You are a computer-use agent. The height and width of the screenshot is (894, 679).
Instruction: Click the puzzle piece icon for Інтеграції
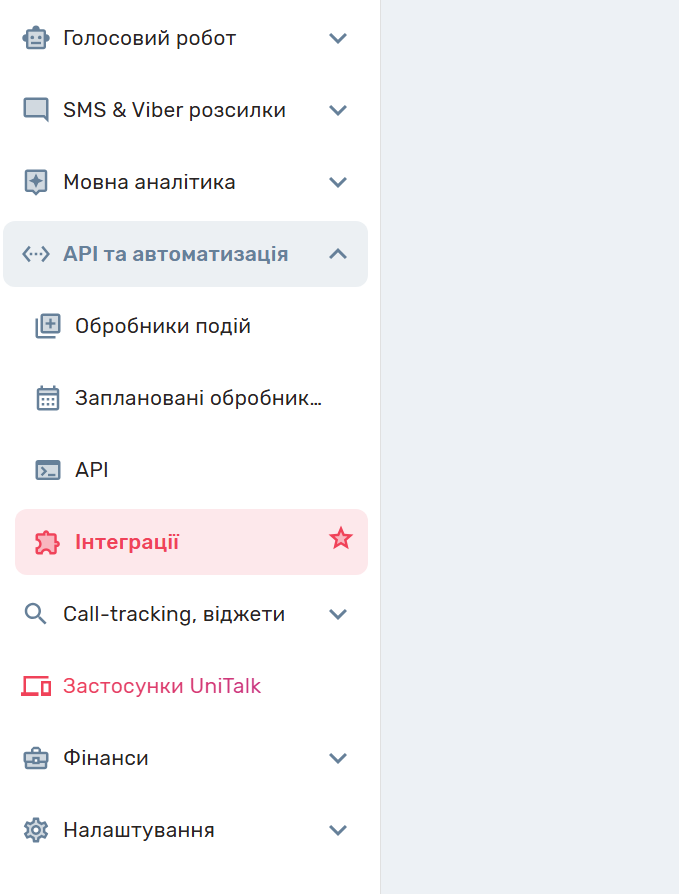tap(48, 543)
